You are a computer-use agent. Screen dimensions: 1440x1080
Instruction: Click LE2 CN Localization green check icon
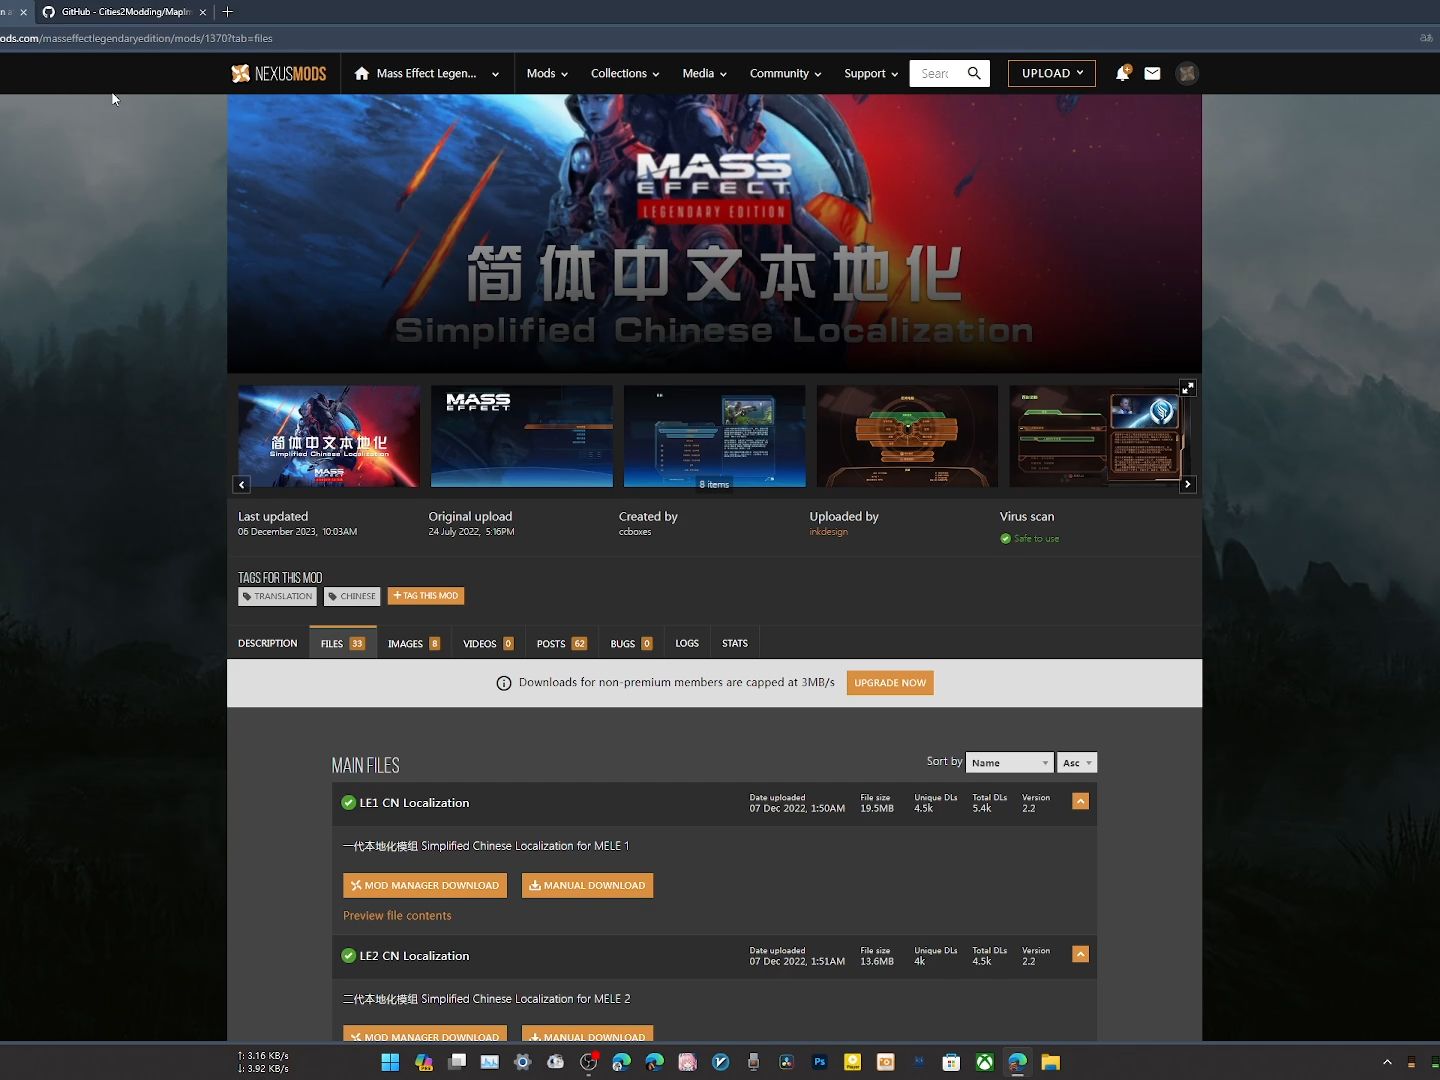(349, 956)
